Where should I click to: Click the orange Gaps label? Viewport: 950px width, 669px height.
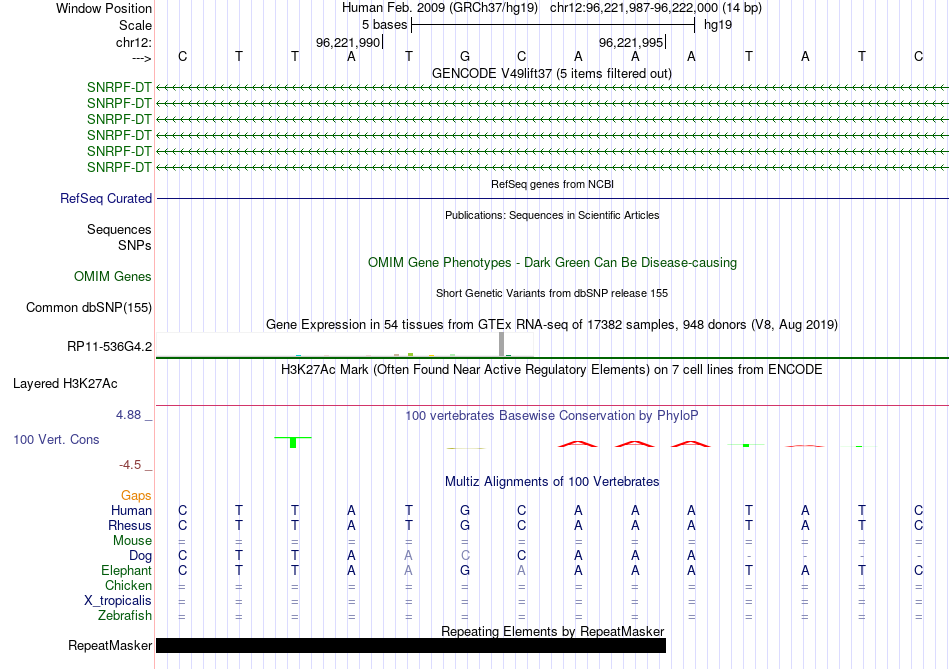[136, 496]
